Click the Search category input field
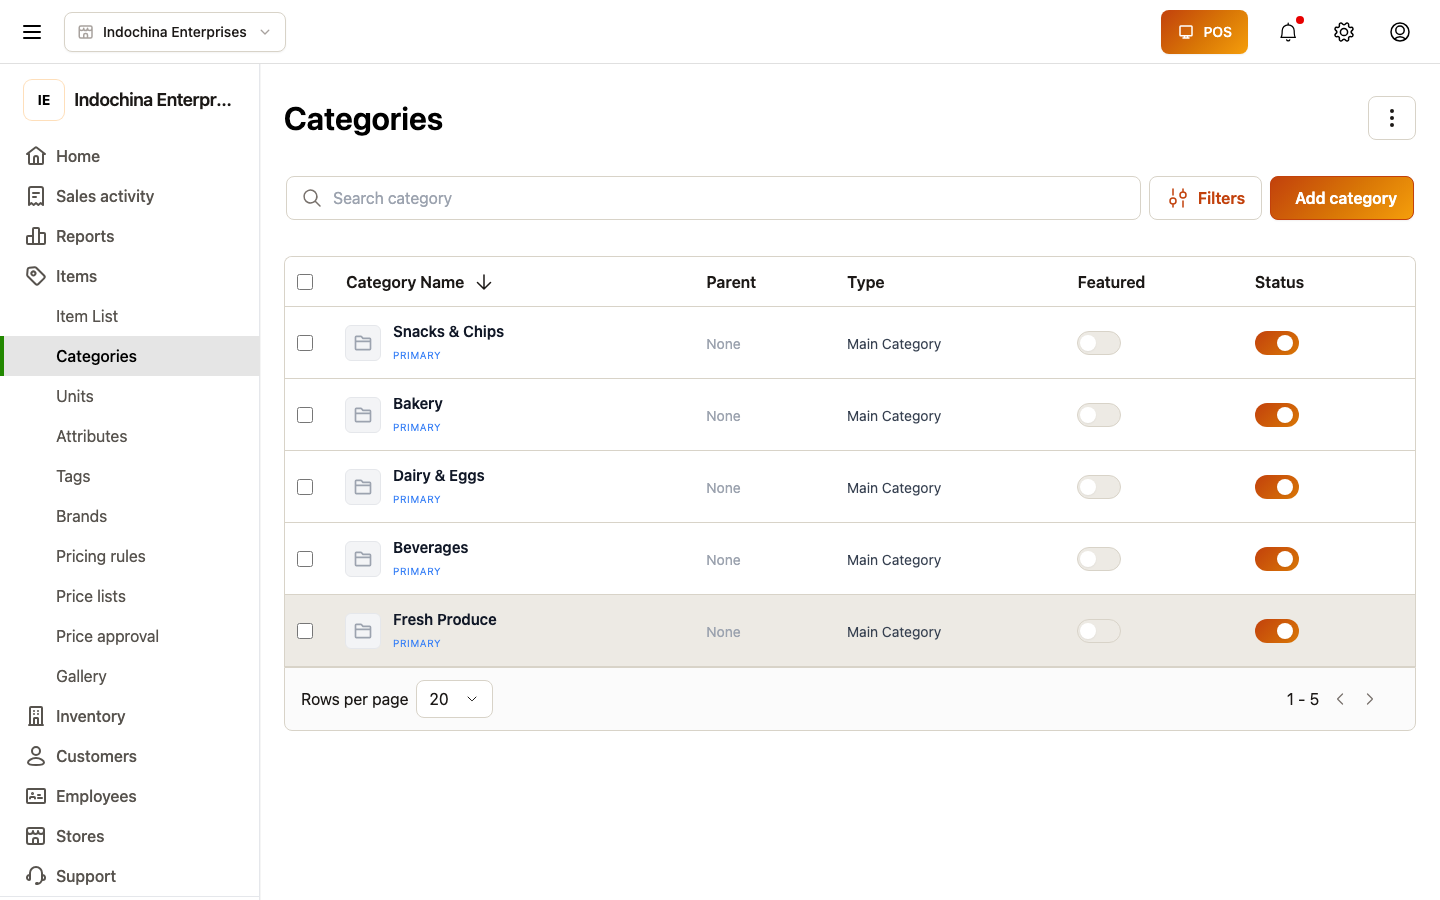1440x900 pixels. tap(713, 198)
